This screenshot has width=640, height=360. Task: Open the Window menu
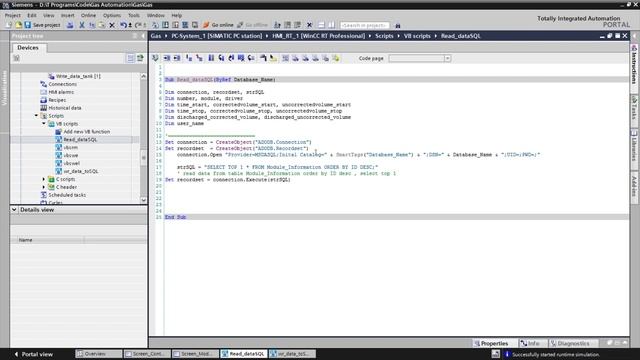click(156, 15)
